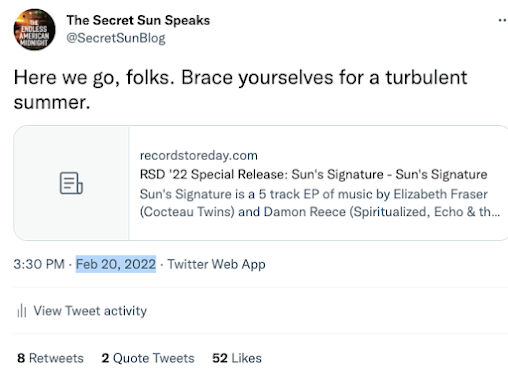View the 52 Likes list
This screenshot has height=374, width=508.
click(237, 358)
